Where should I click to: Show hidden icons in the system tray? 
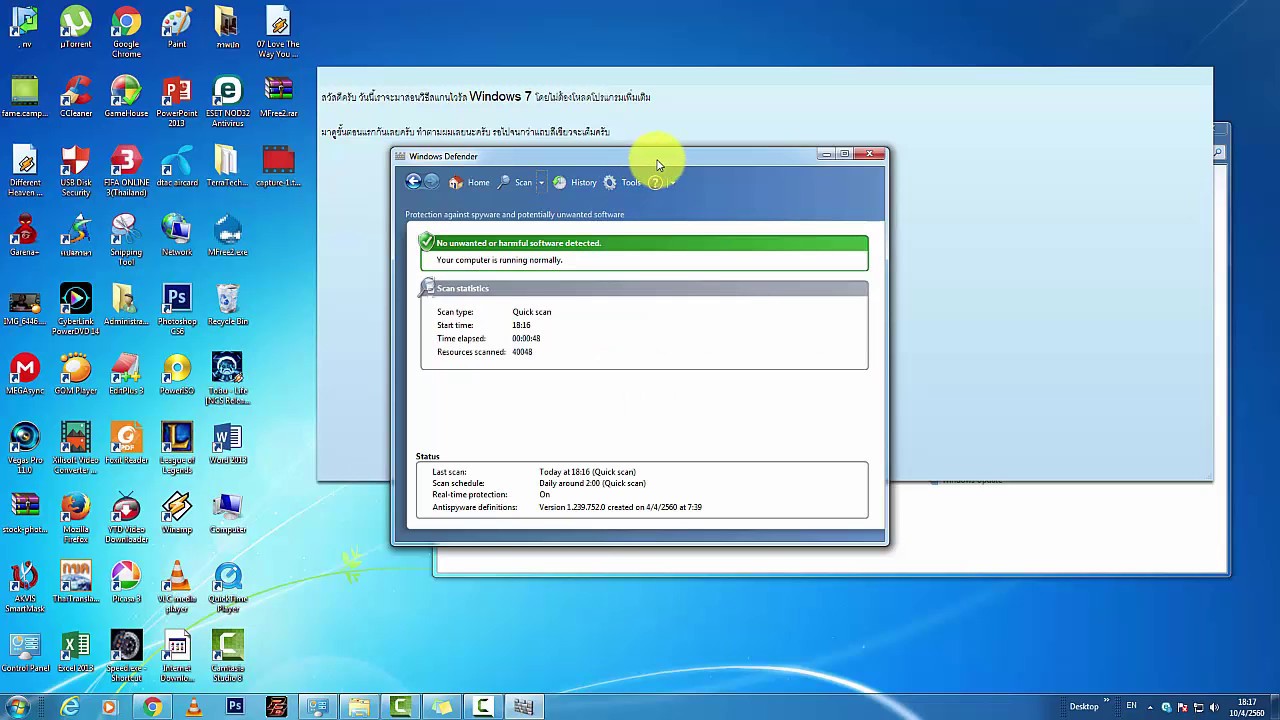(x=1150, y=707)
